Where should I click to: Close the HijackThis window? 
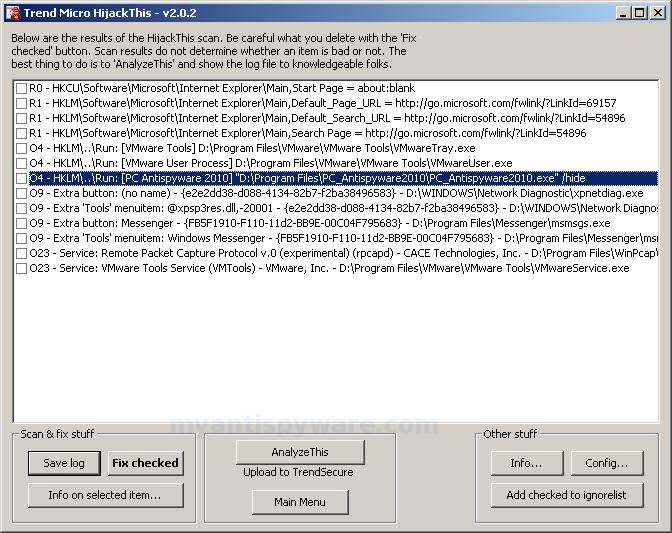657,13
